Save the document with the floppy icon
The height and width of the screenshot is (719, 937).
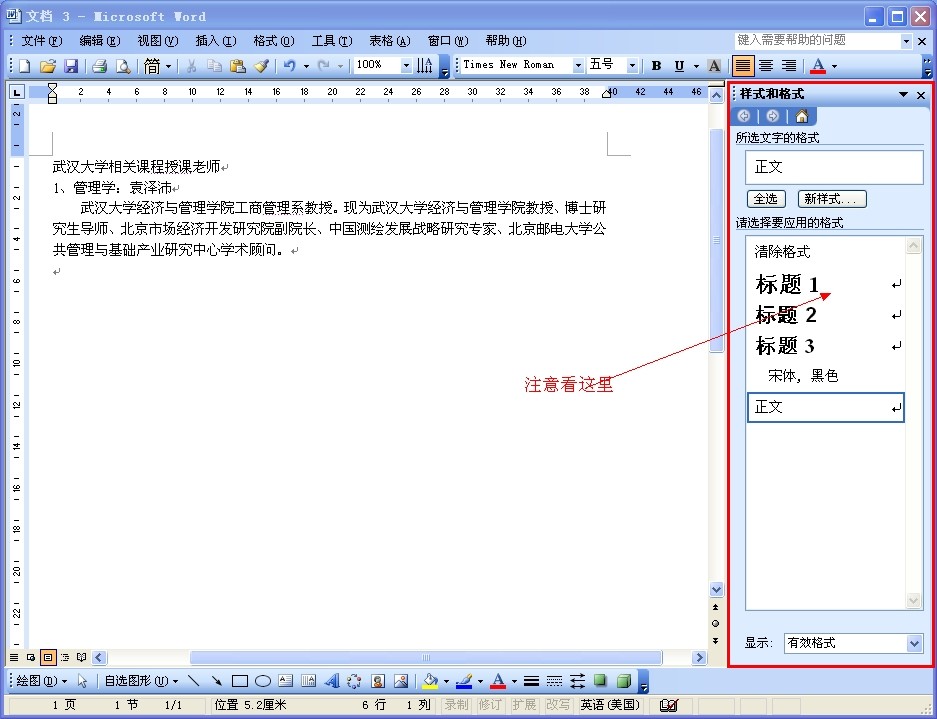click(71, 66)
